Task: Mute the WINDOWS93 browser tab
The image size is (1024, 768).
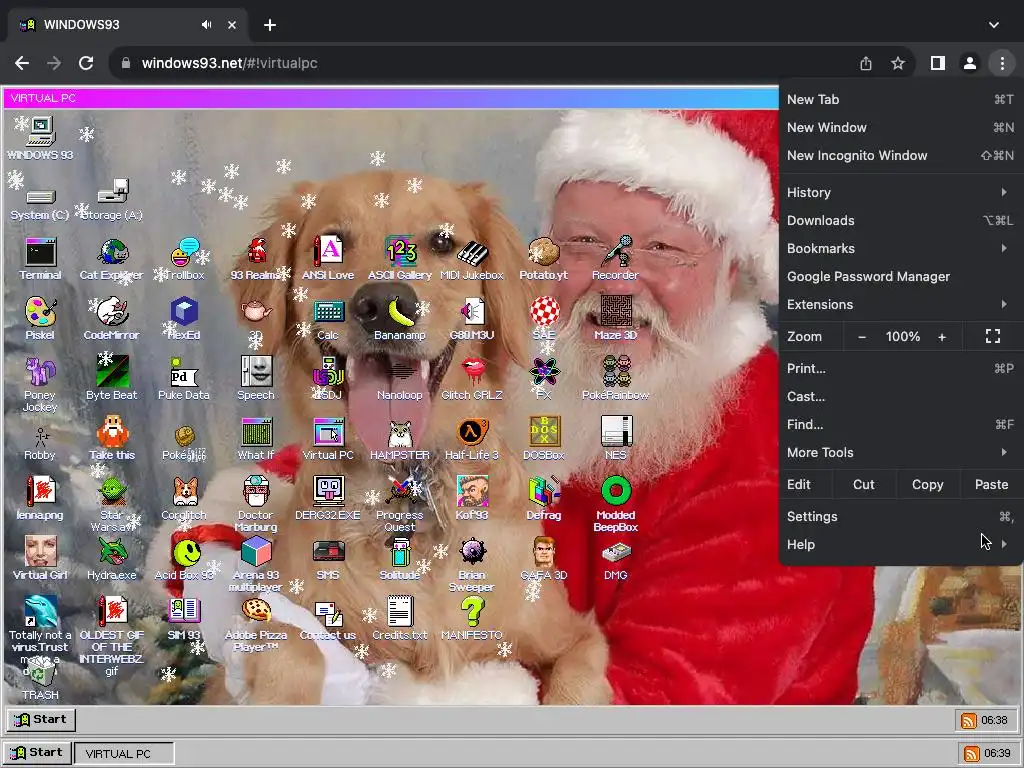Action: point(206,25)
